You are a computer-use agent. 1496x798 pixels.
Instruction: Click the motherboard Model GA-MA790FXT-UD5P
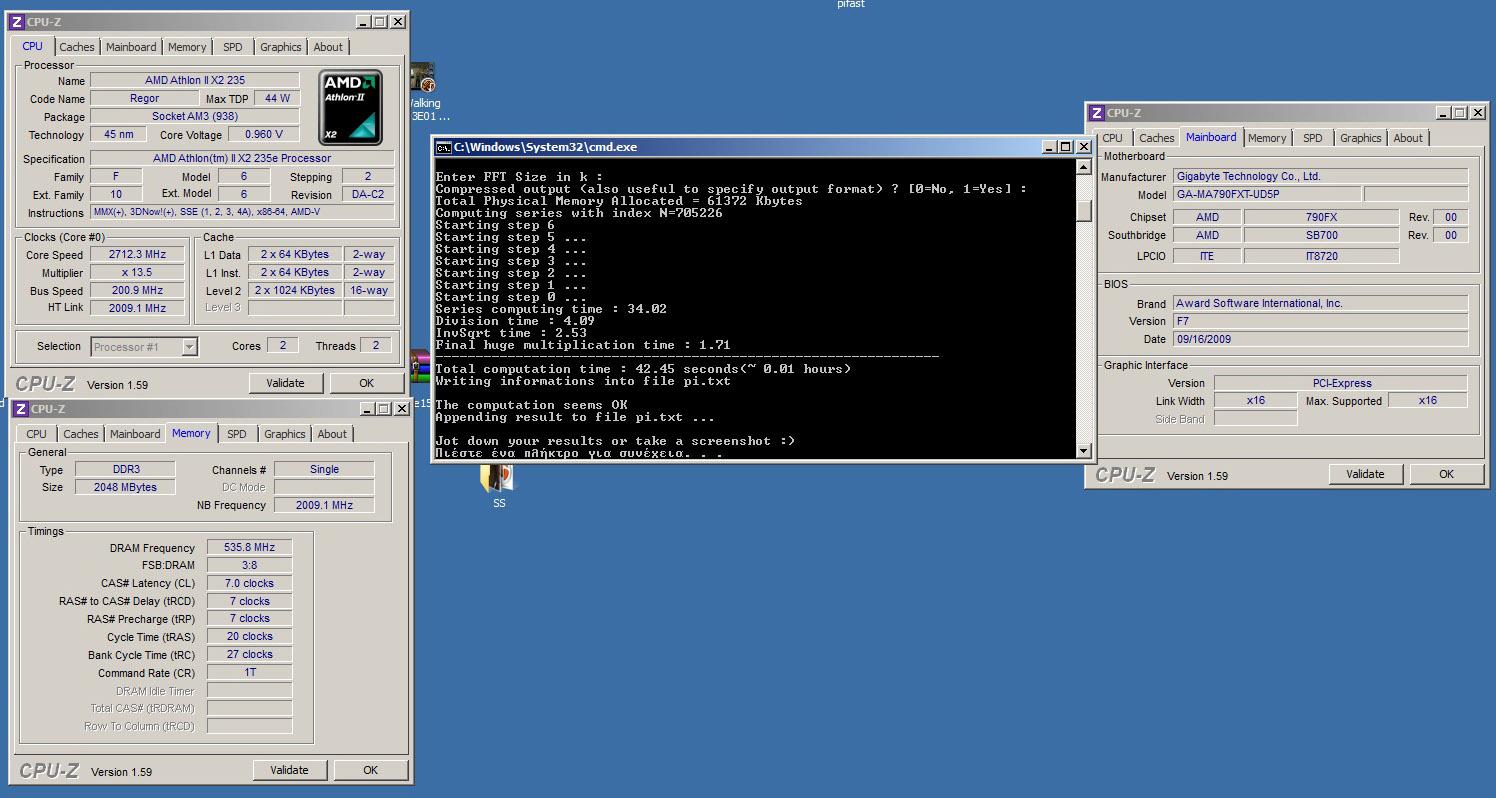[x=1266, y=194]
